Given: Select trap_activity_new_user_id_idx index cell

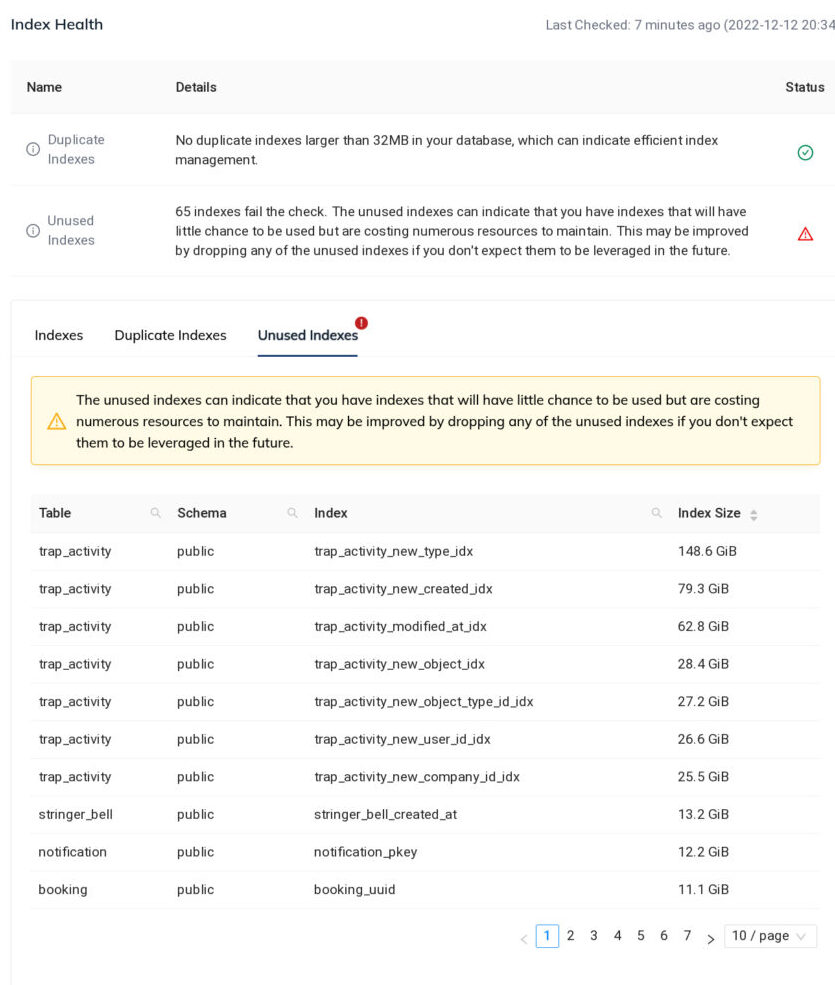Looking at the screenshot, I should point(402,740).
